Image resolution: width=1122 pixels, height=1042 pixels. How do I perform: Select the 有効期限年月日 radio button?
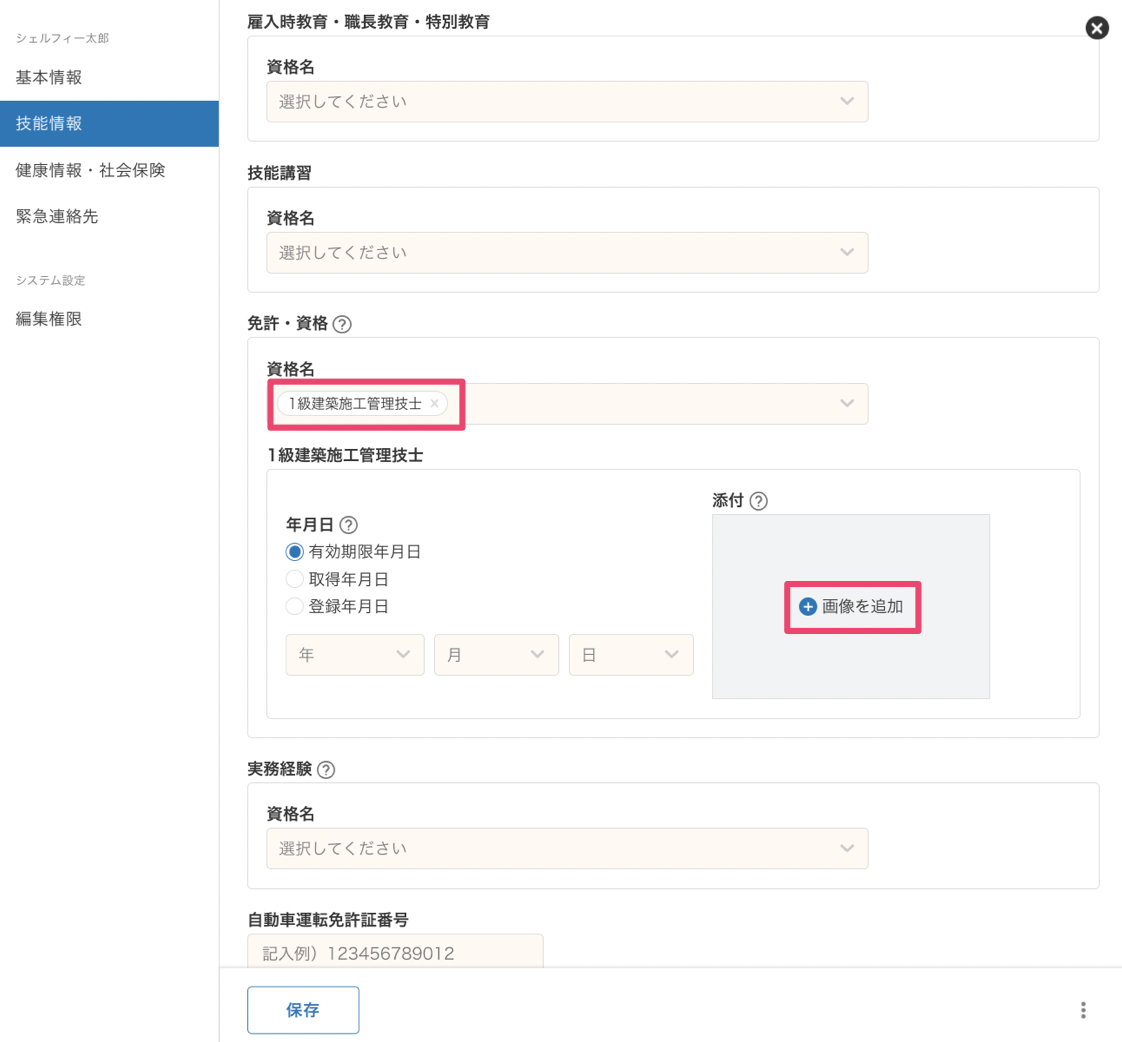295,552
